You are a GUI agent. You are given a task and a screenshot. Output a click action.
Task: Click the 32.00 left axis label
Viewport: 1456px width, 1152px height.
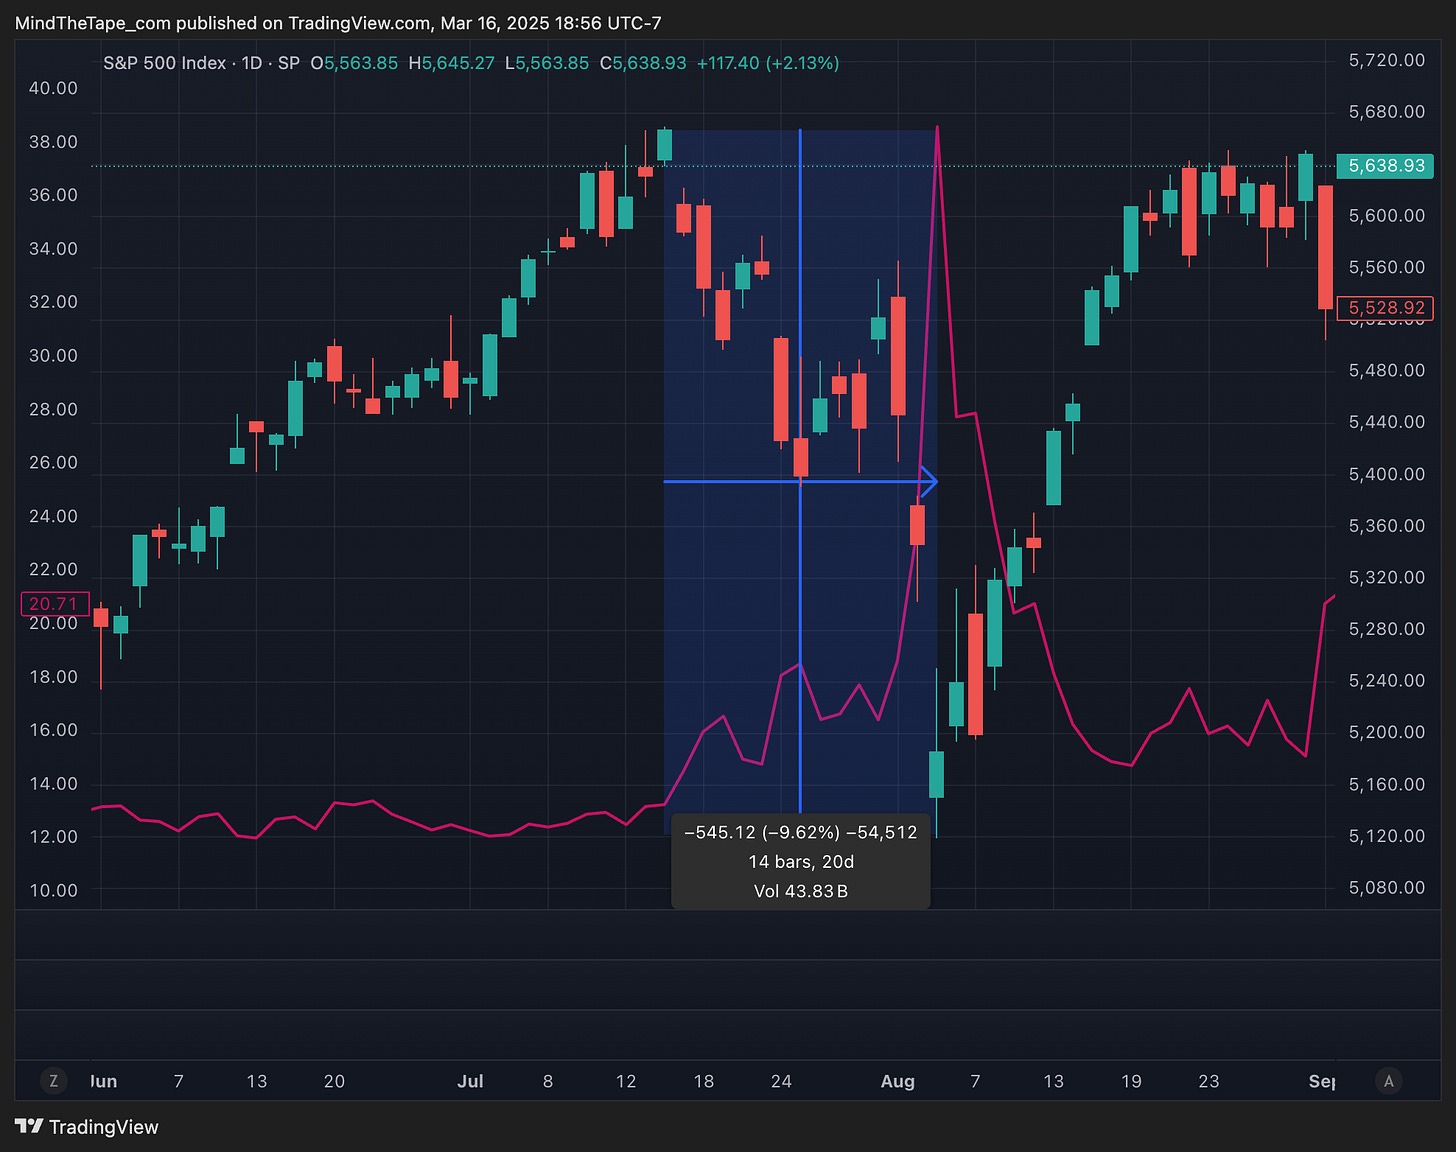click(53, 302)
